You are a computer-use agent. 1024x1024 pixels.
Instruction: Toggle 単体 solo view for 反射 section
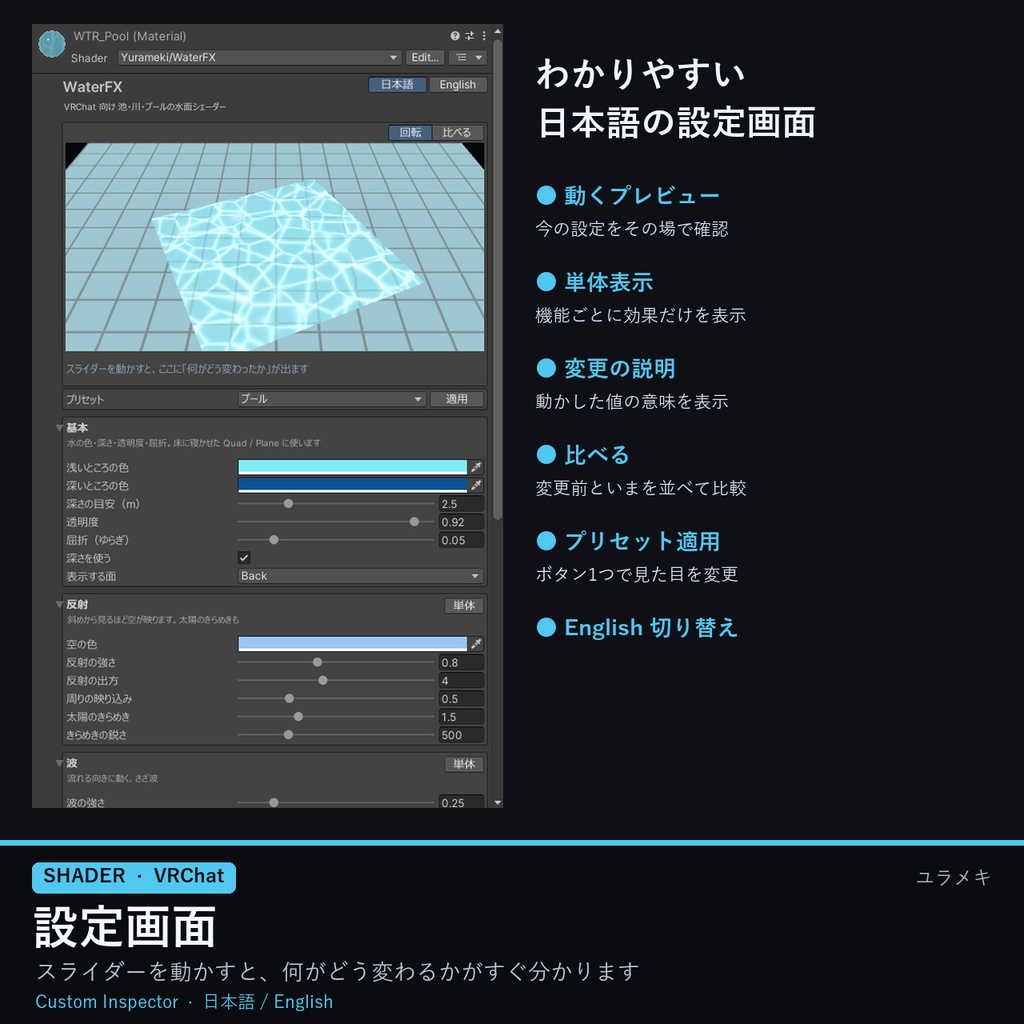click(464, 605)
